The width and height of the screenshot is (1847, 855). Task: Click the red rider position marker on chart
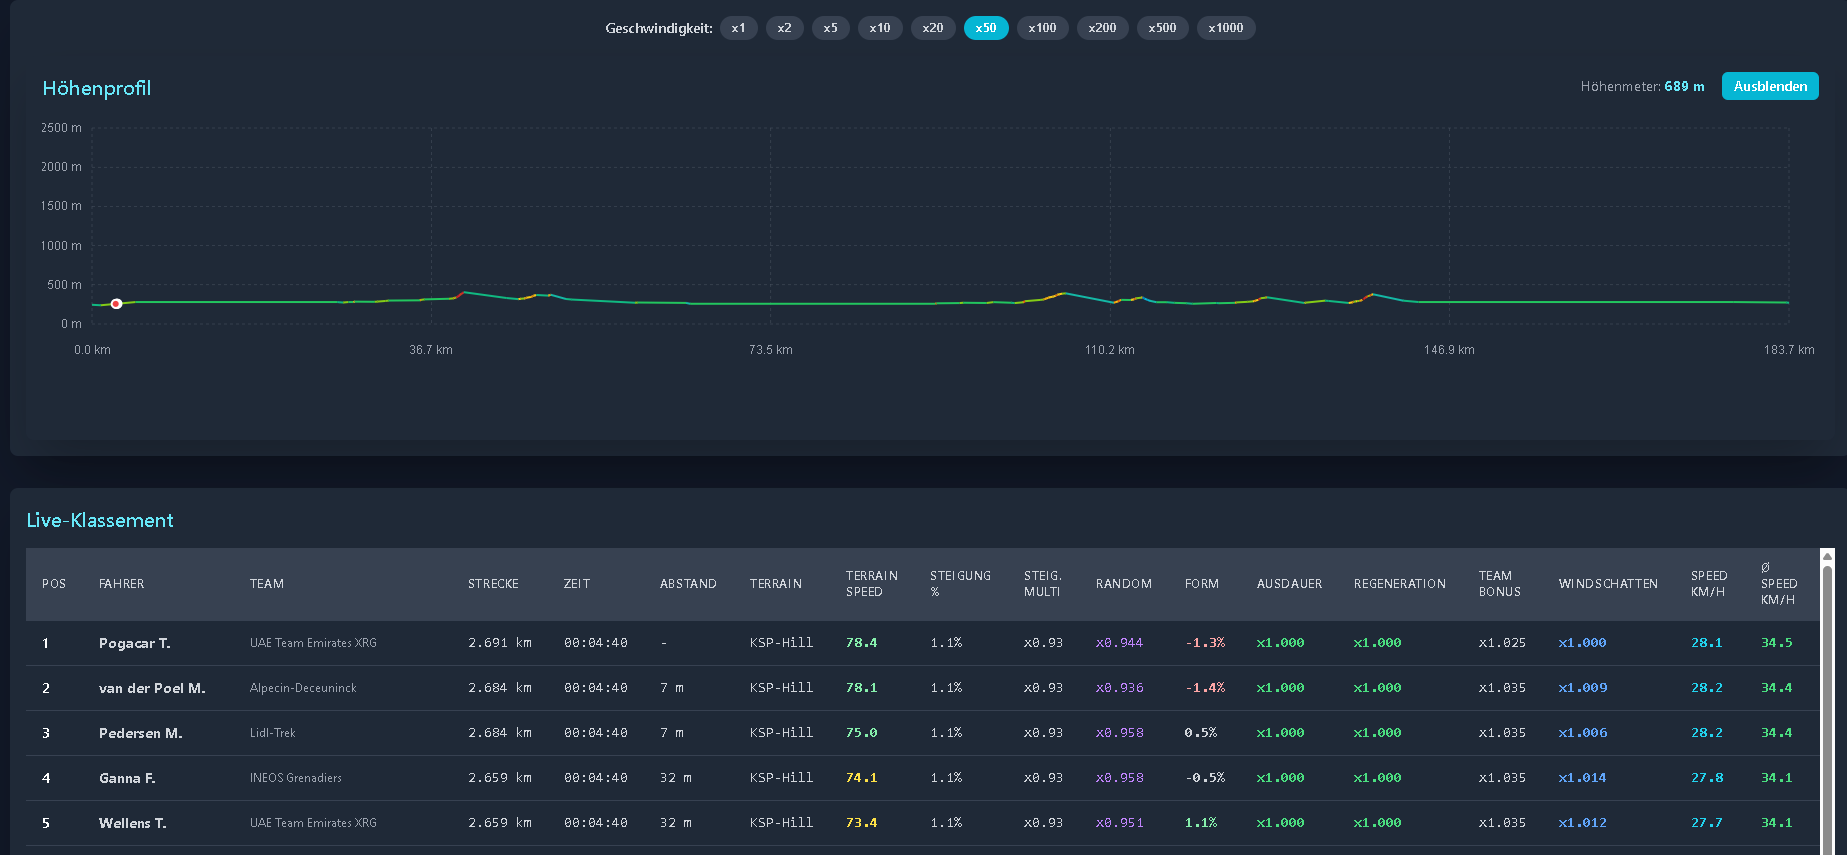pyautogui.click(x=116, y=303)
